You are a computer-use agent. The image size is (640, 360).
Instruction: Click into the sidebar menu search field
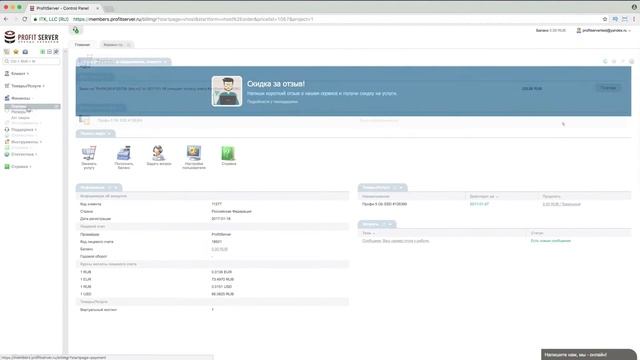click(32, 61)
